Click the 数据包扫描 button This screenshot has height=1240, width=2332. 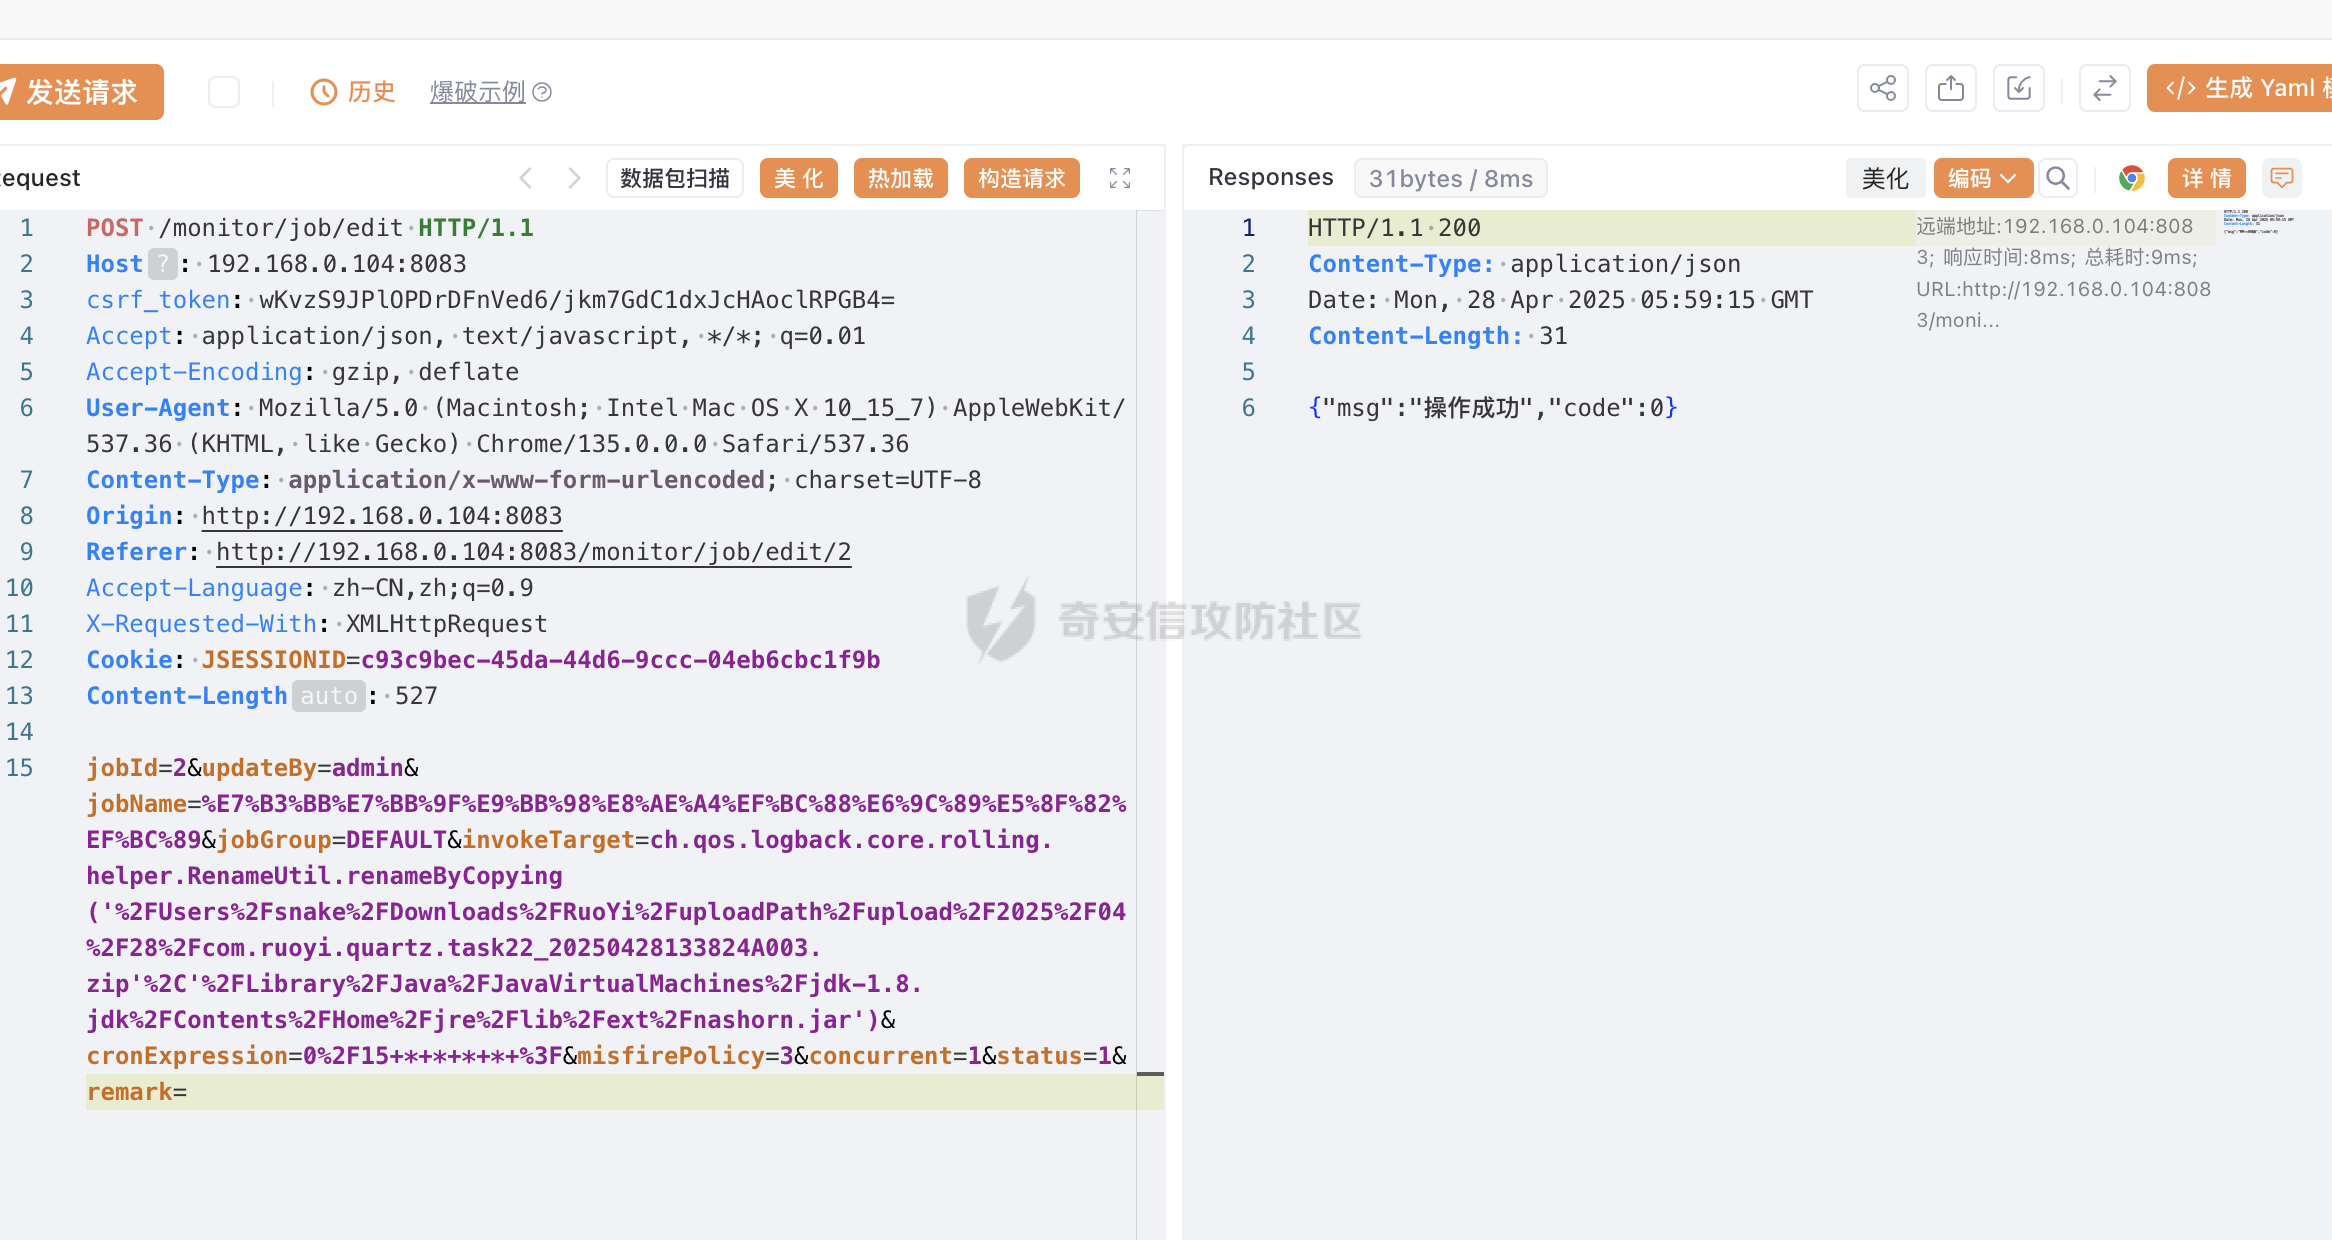tap(675, 178)
